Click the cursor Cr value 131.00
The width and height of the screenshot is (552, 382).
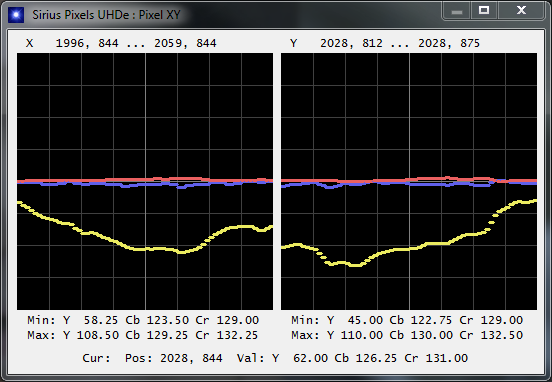coord(447,358)
